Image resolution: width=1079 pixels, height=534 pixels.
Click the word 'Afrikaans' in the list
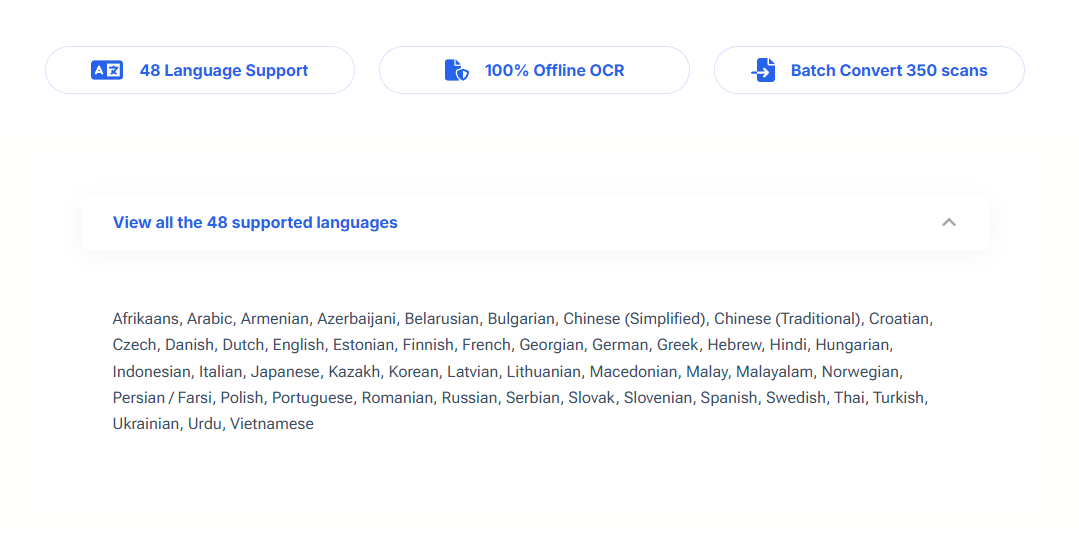click(146, 319)
